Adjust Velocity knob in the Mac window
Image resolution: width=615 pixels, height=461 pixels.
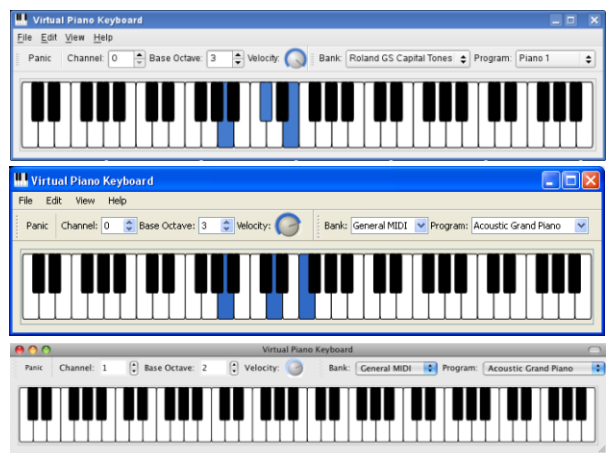(295, 368)
